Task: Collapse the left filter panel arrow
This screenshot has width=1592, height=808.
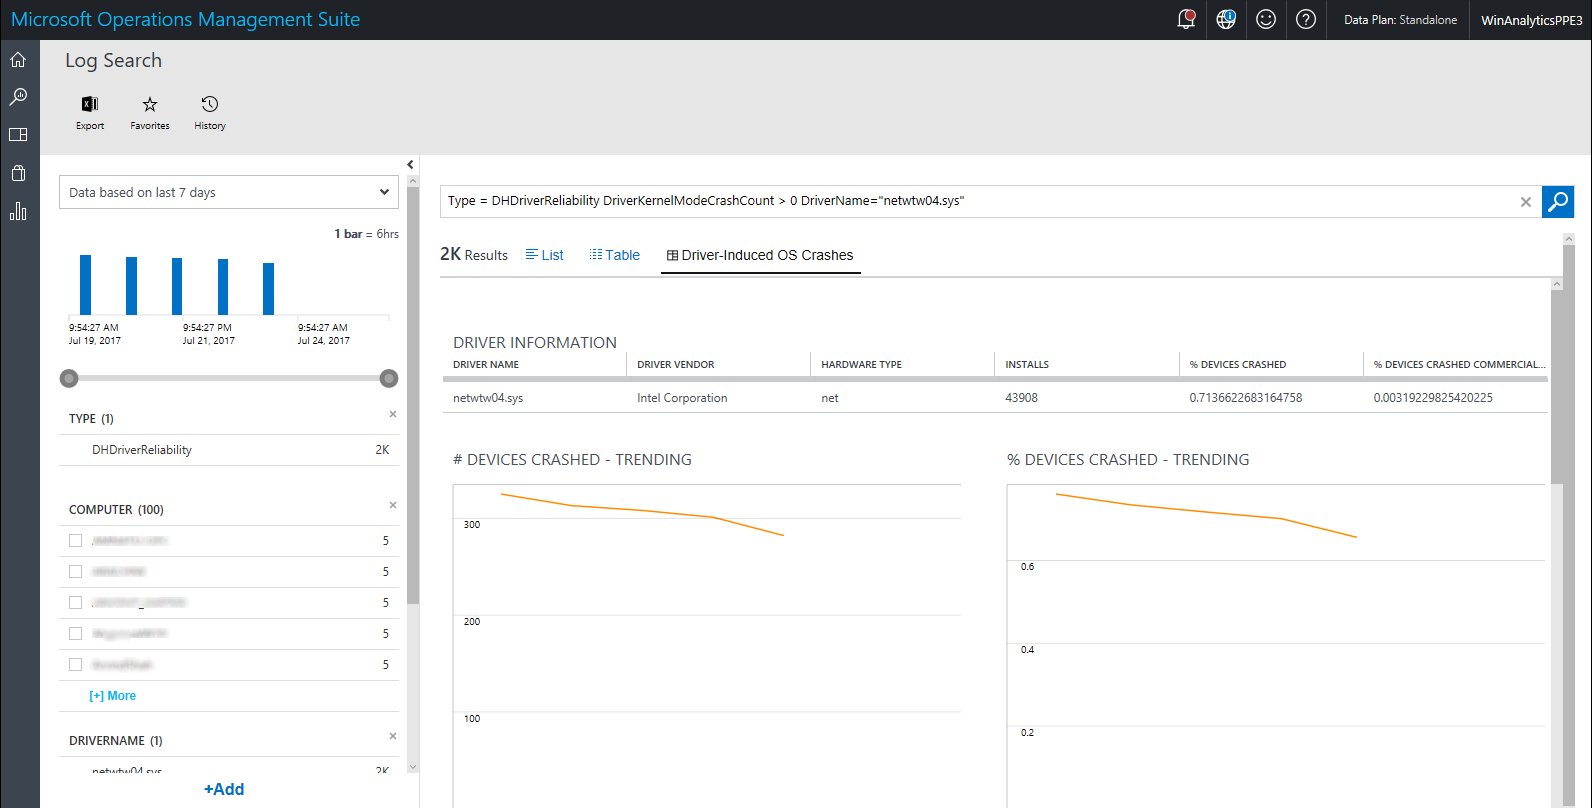Action: 410,165
